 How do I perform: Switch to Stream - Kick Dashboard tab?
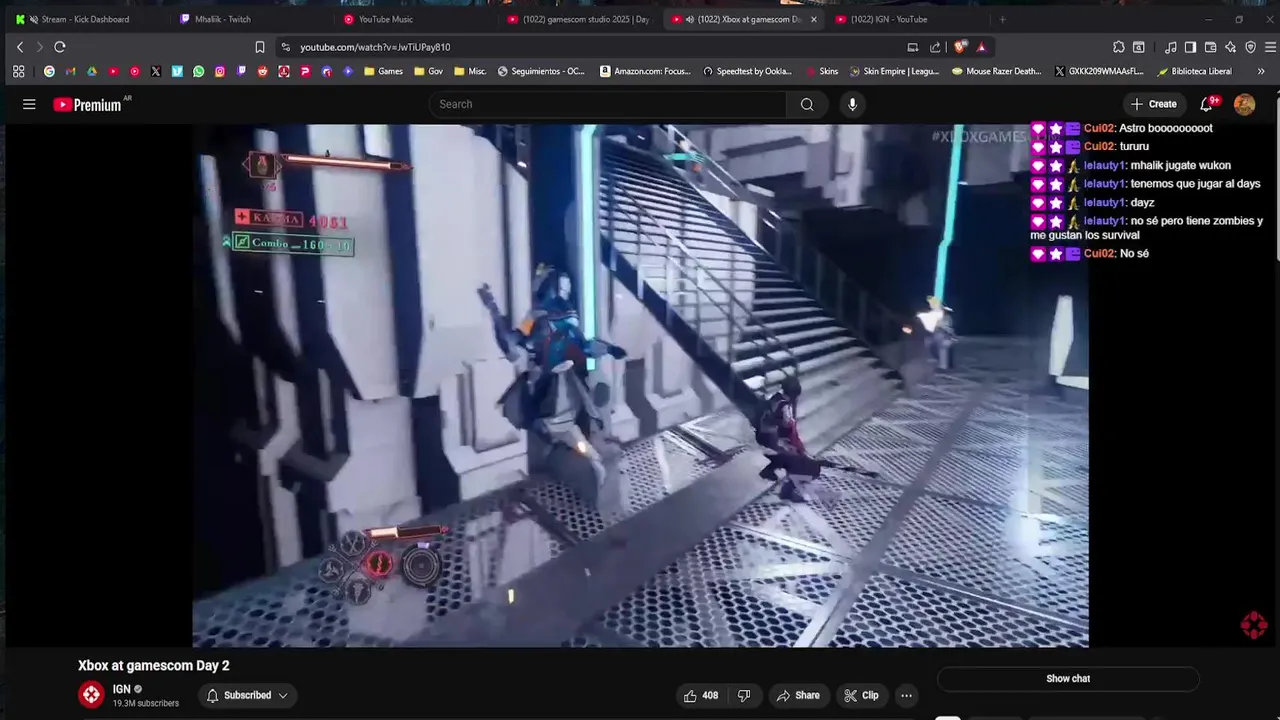tap(86, 19)
